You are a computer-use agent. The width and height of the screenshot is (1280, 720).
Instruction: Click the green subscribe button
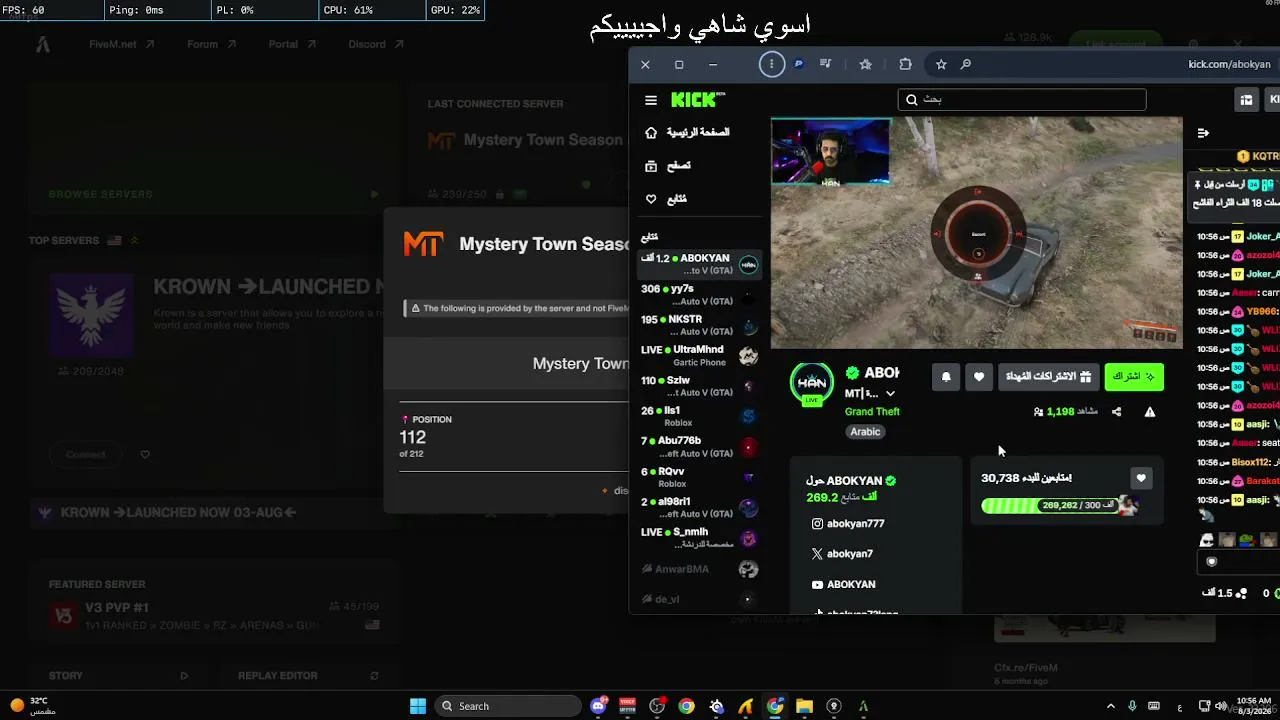point(1134,377)
